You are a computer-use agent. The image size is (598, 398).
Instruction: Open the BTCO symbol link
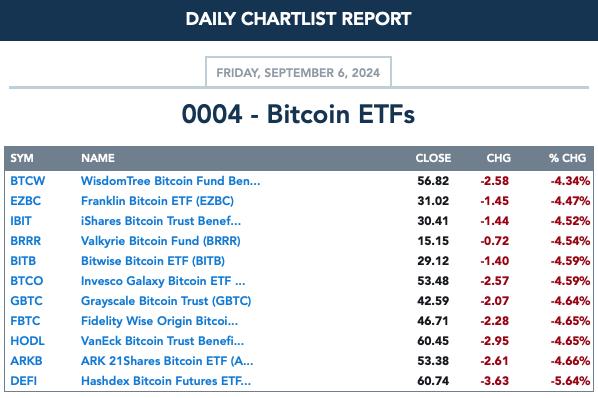tap(27, 281)
